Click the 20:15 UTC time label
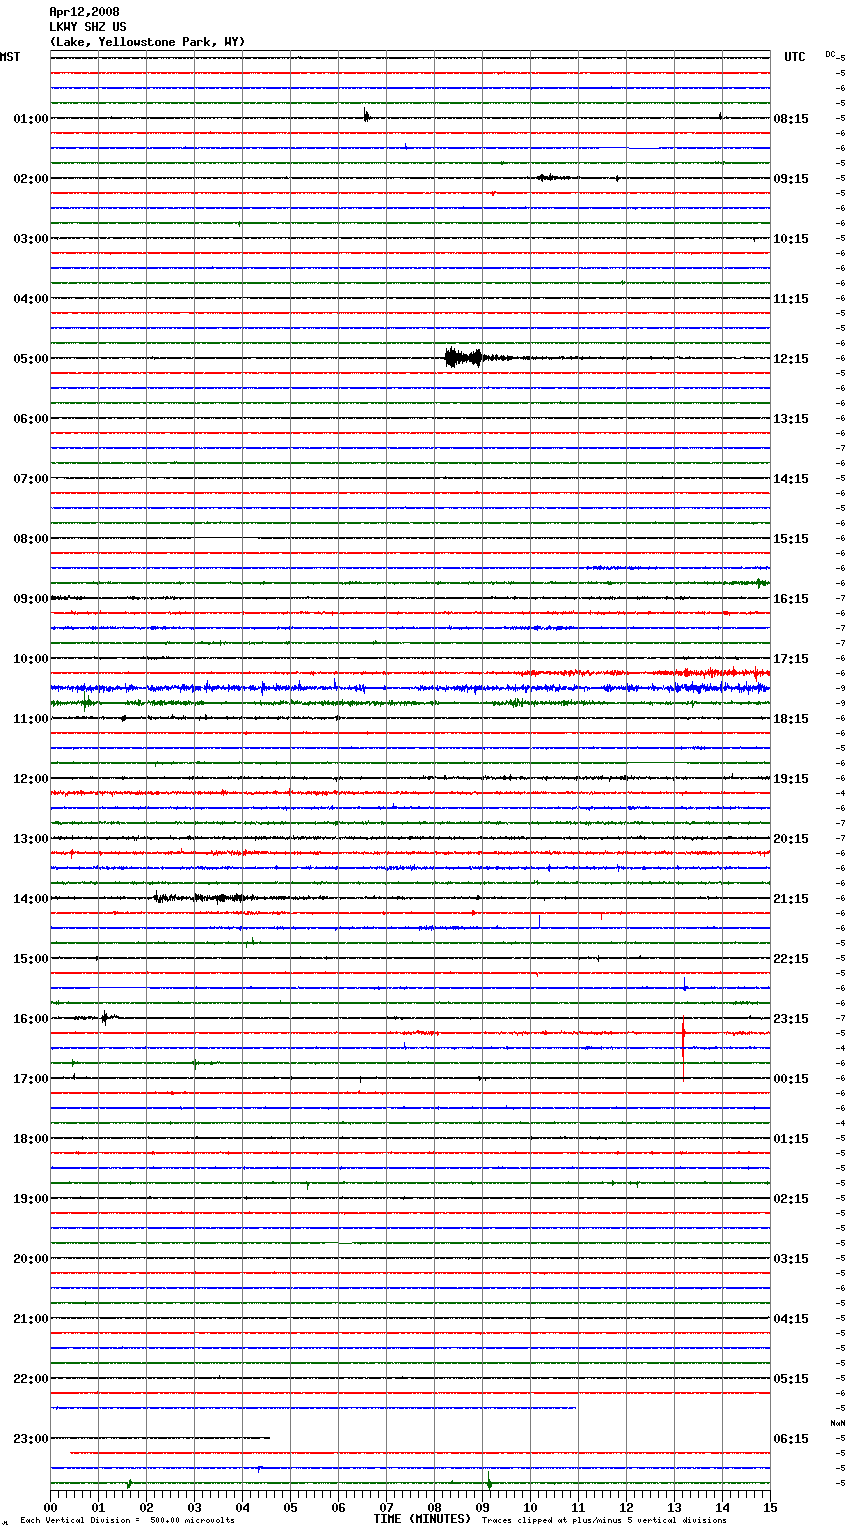850x1534 pixels. 791,839
